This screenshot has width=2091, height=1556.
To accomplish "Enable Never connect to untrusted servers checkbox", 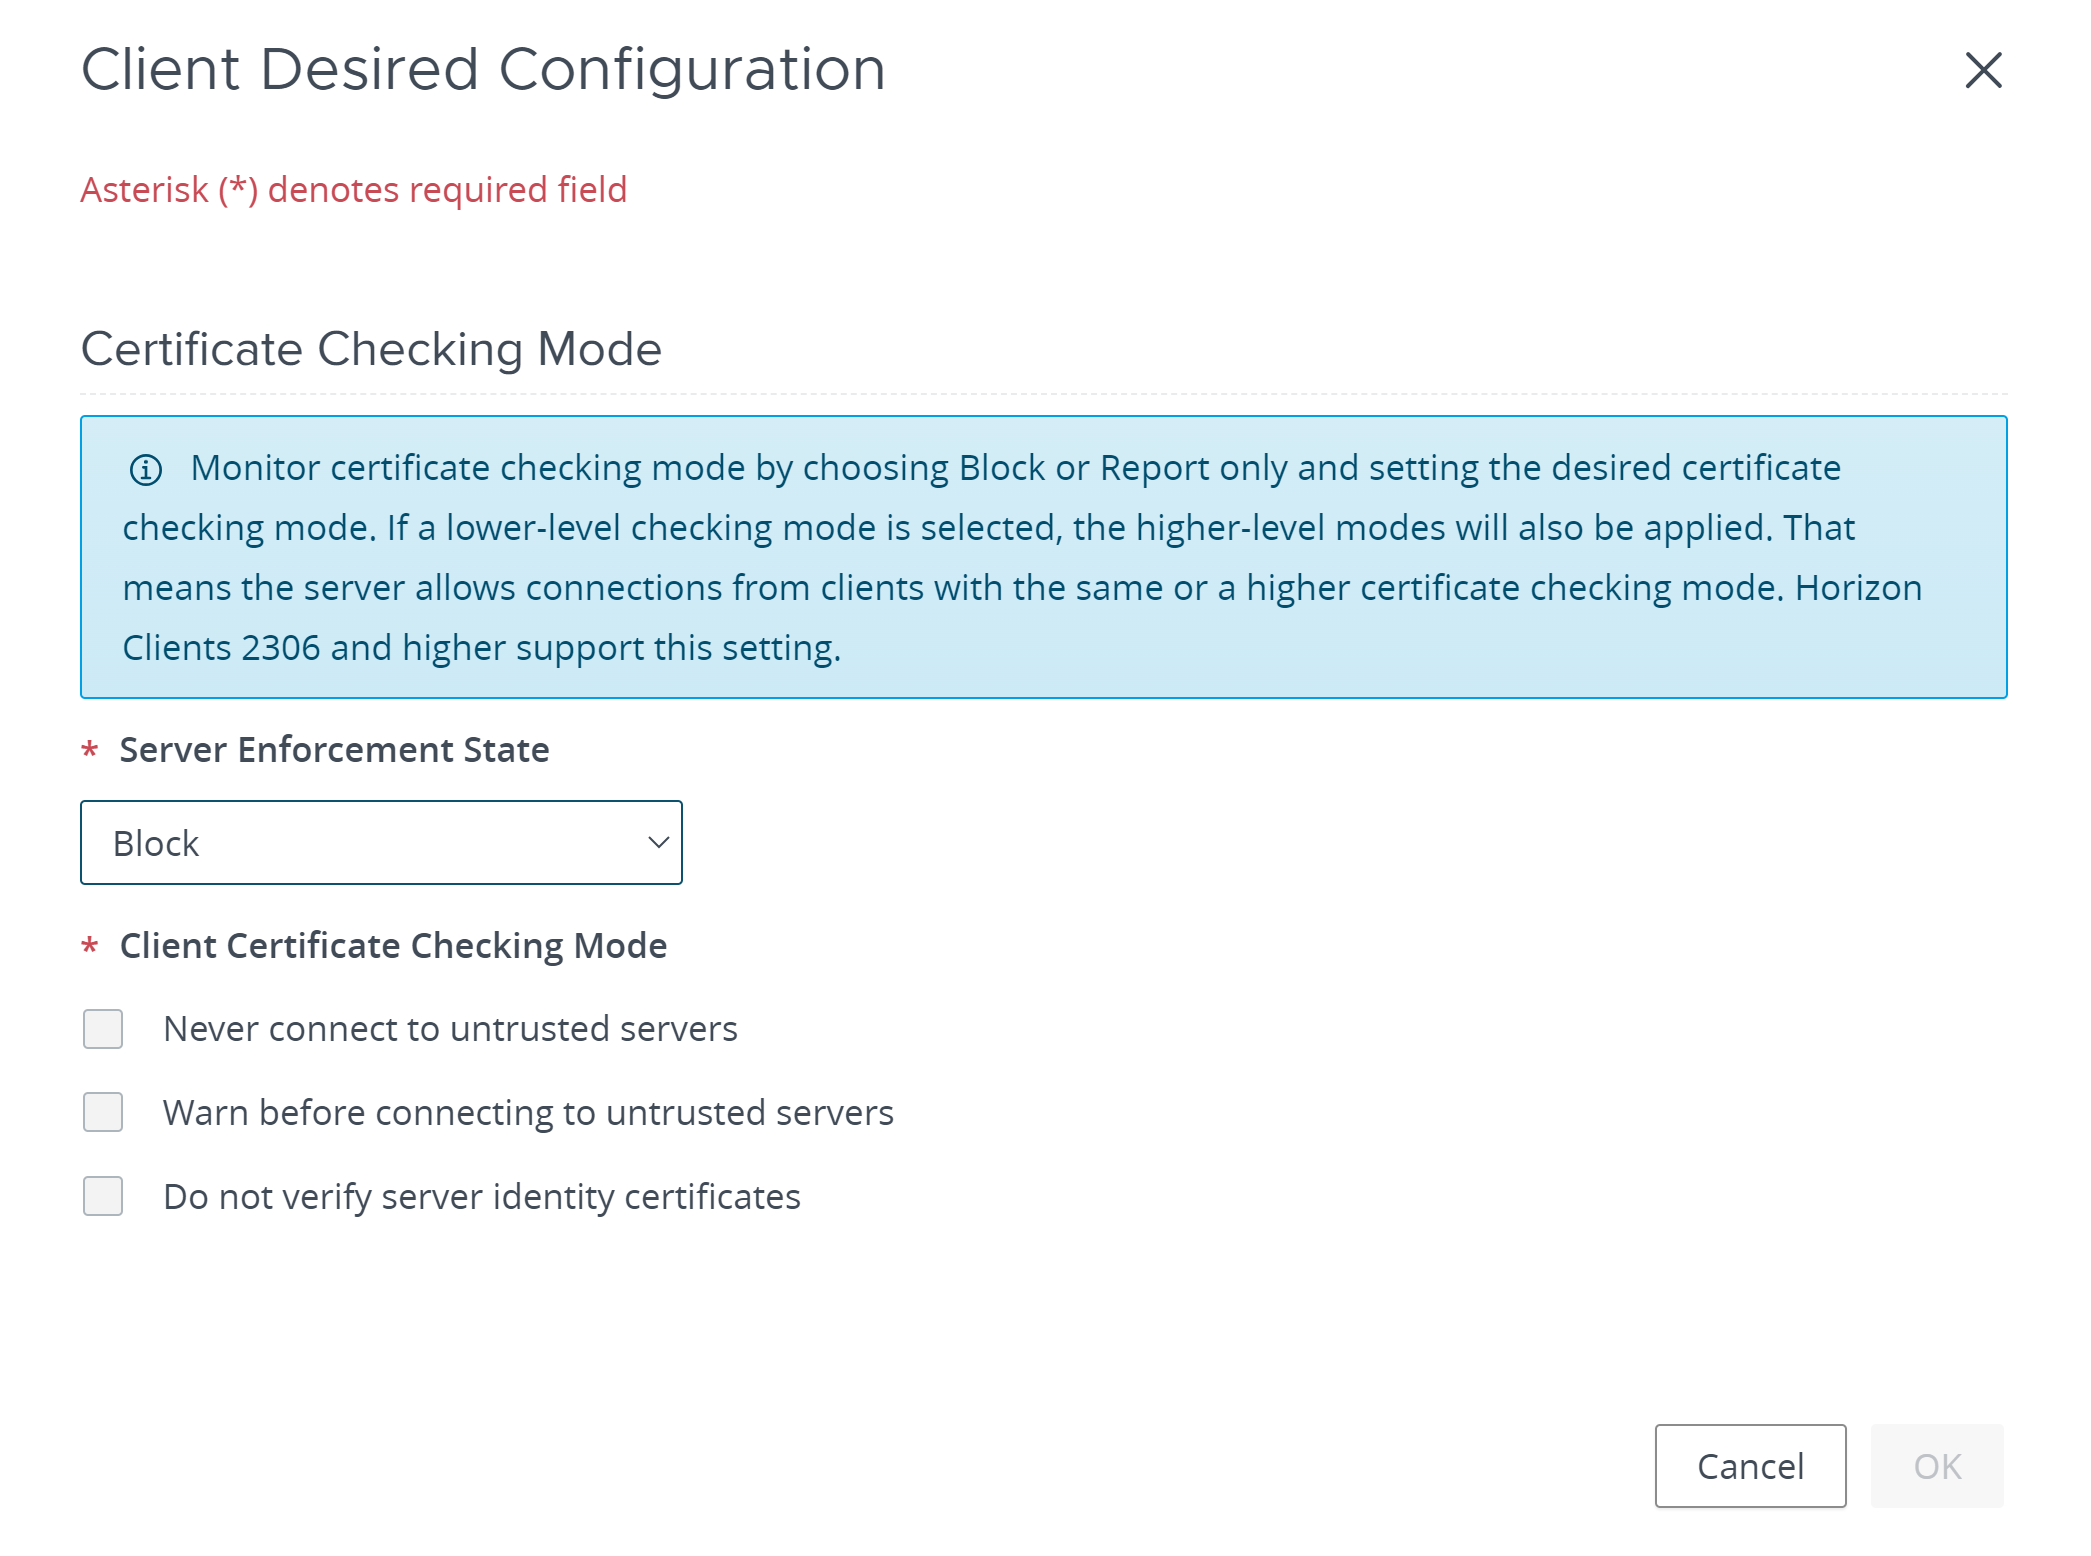I will tap(103, 1029).
